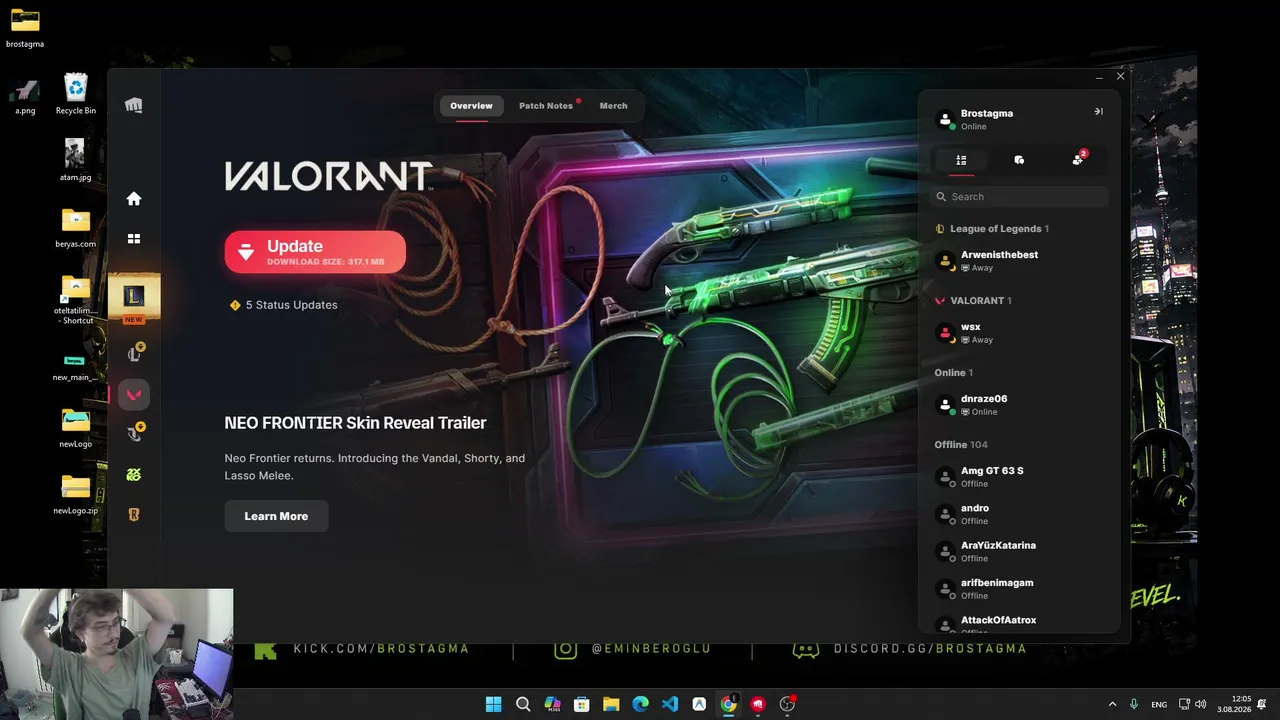
Task: Click the Riot Client taskbar icon
Action: [758, 704]
